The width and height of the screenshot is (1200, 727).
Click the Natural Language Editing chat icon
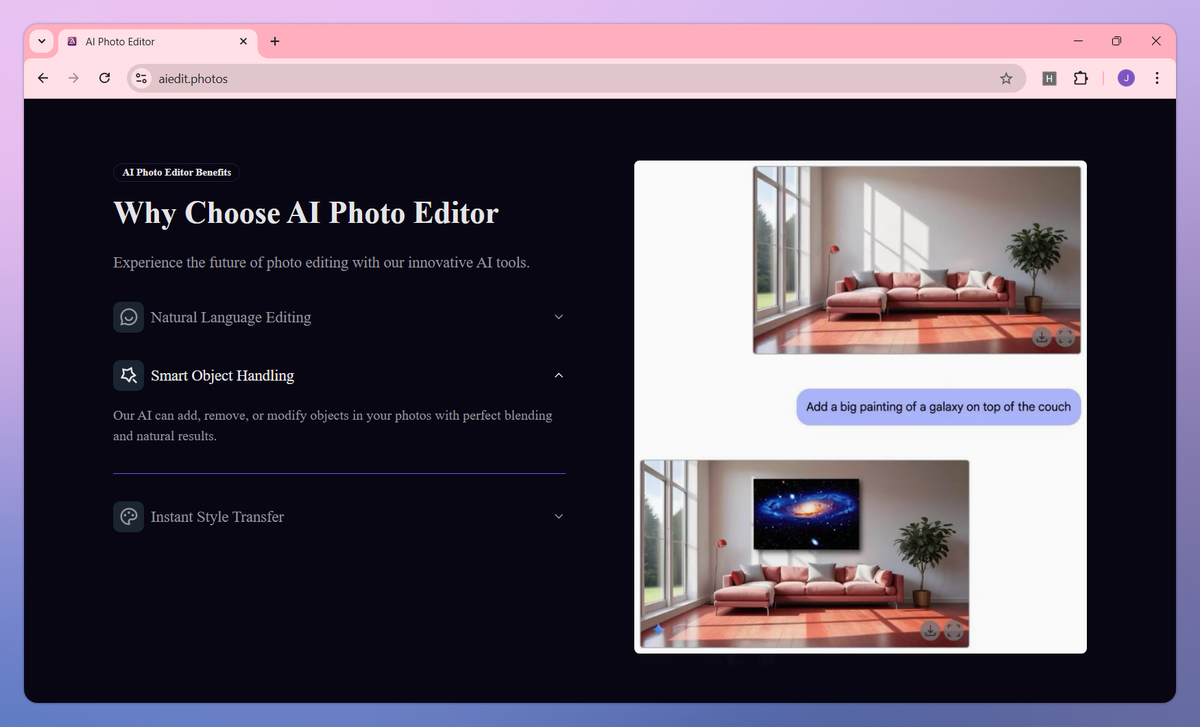128,317
